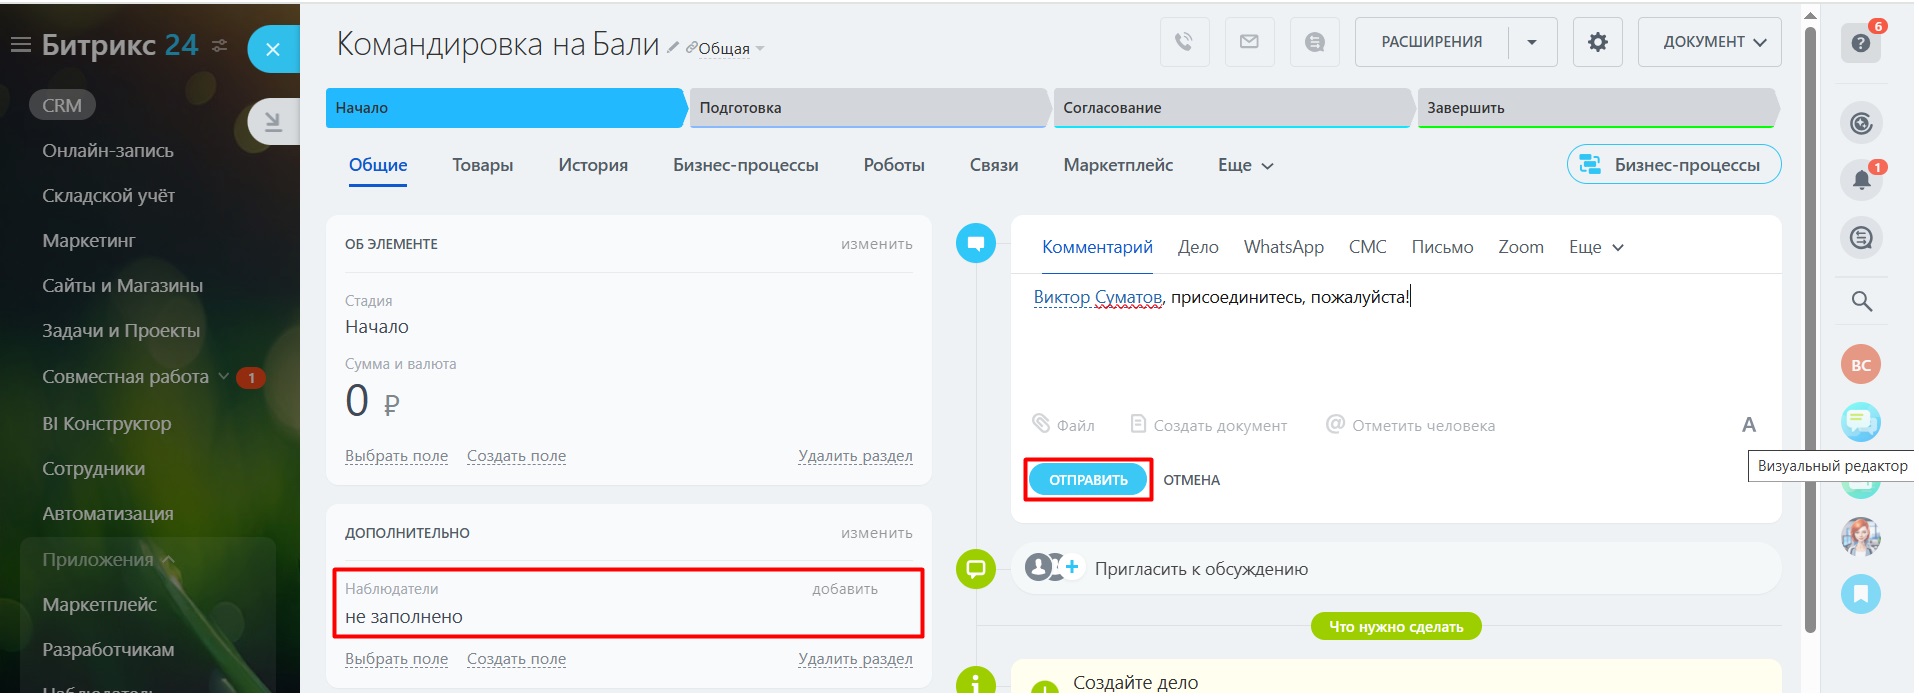Image resolution: width=1919 pixels, height=696 pixels.
Task: Select the Согласование stage
Action: coord(1233,108)
